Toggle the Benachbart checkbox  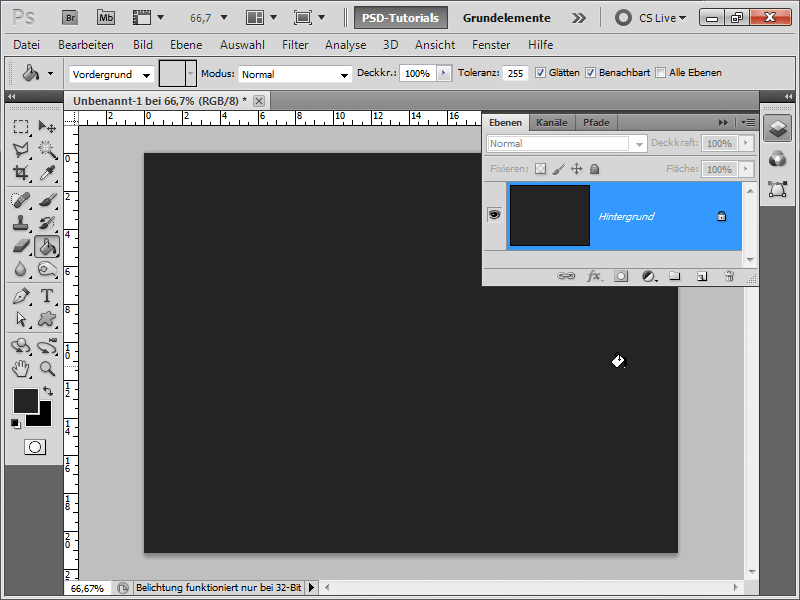click(590, 72)
